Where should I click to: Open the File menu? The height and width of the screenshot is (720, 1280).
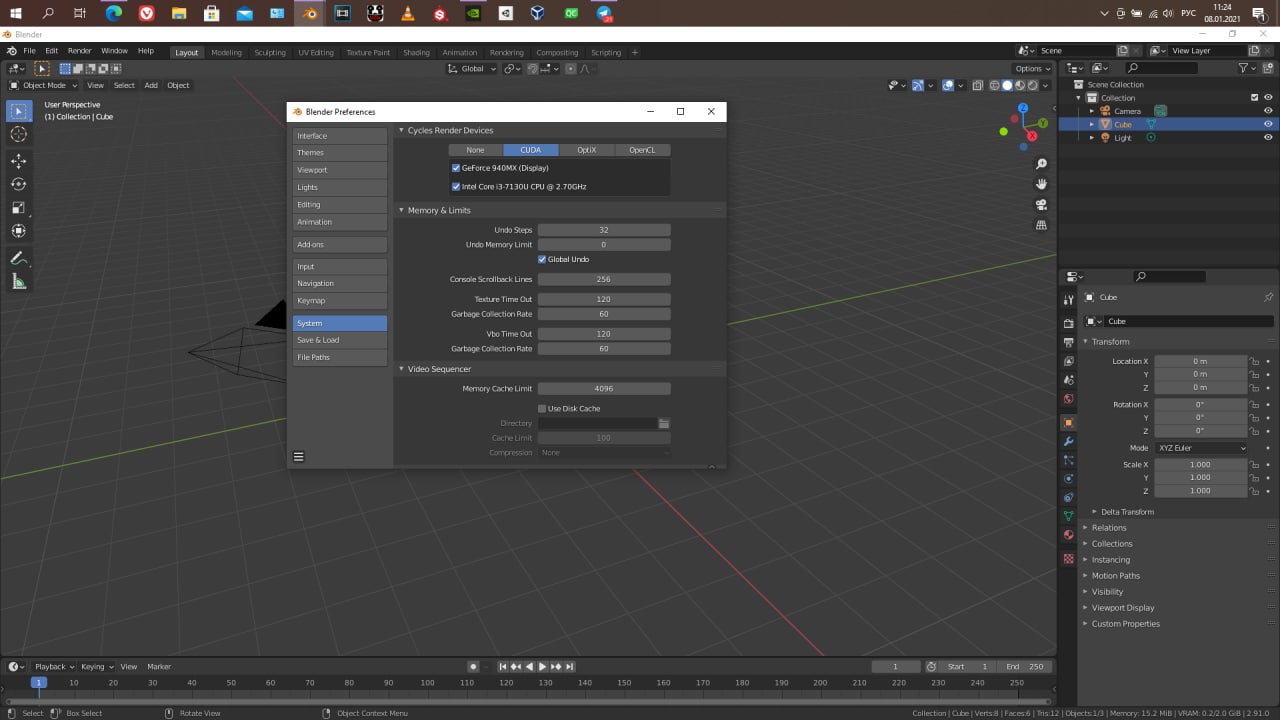29,51
